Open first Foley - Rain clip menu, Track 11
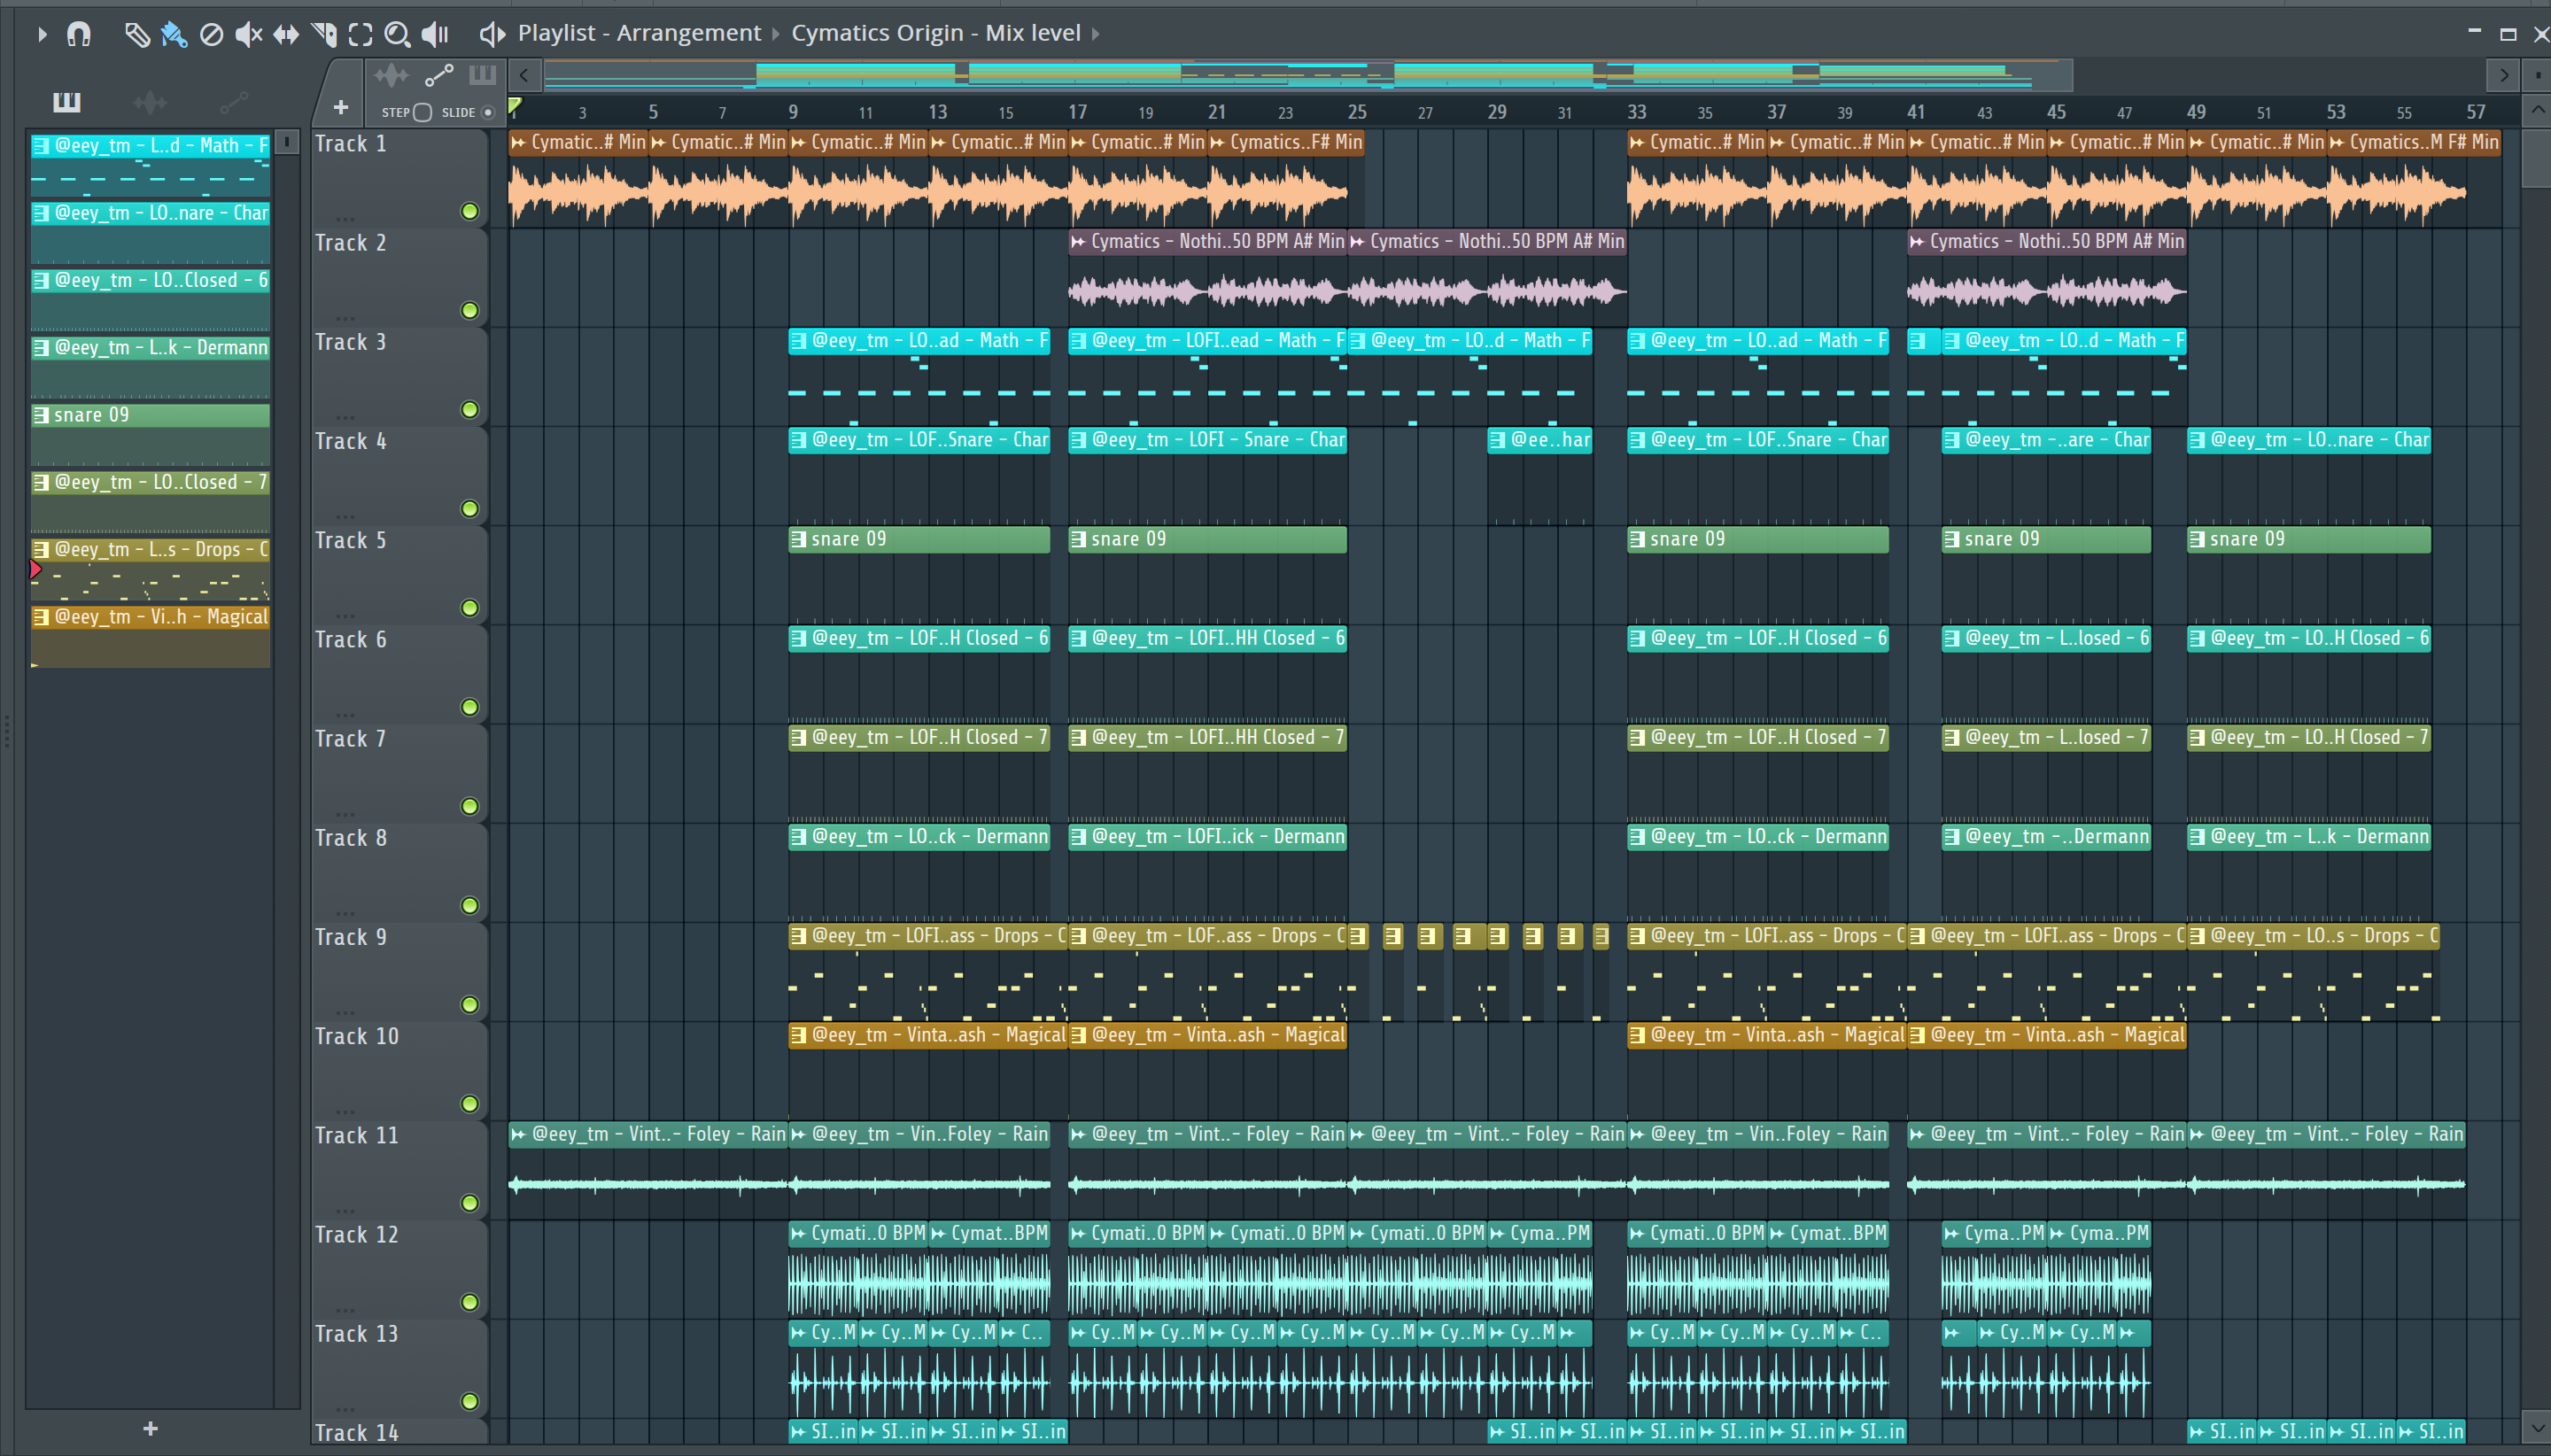2551x1456 pixels. 518,1135
